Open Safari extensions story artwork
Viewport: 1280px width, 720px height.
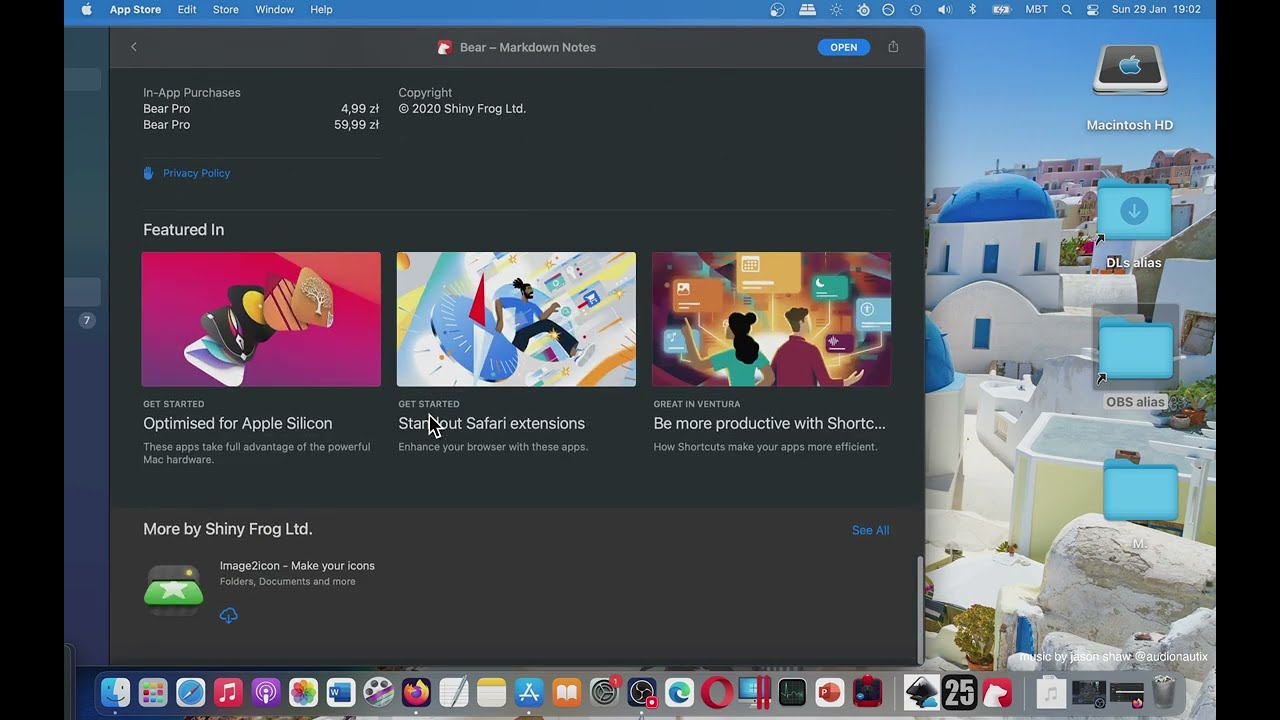(516, 319)
